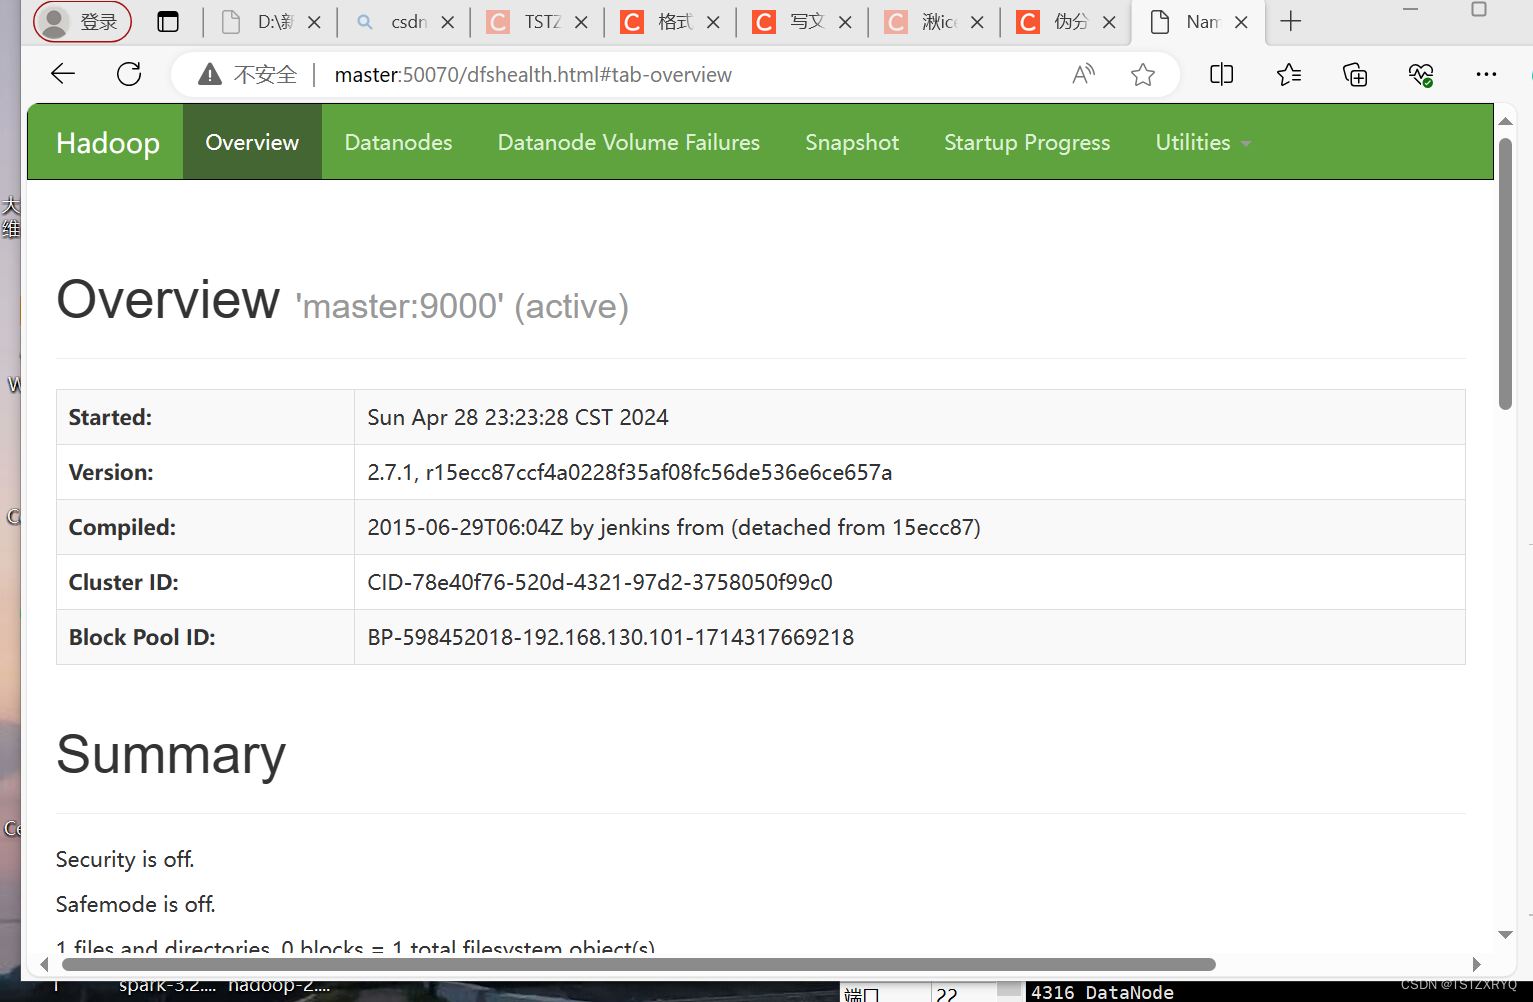The height and width of the screenshot is (1002, 1533).
Task: Click the Version 2.7.1 value
Action: pyautogui.click(x=630, y=472)
